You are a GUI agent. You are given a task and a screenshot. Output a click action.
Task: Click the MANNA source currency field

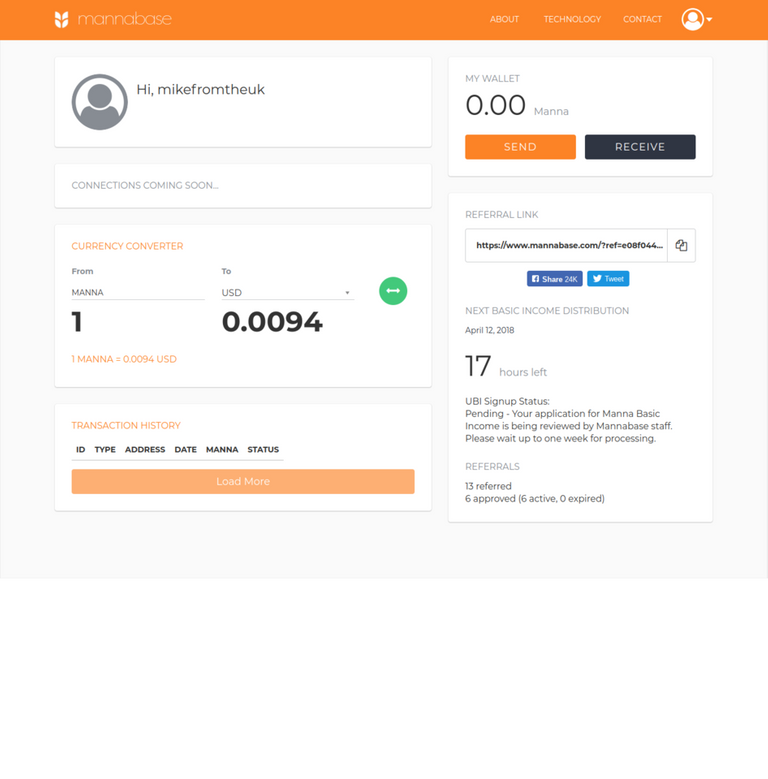[138, 293]
